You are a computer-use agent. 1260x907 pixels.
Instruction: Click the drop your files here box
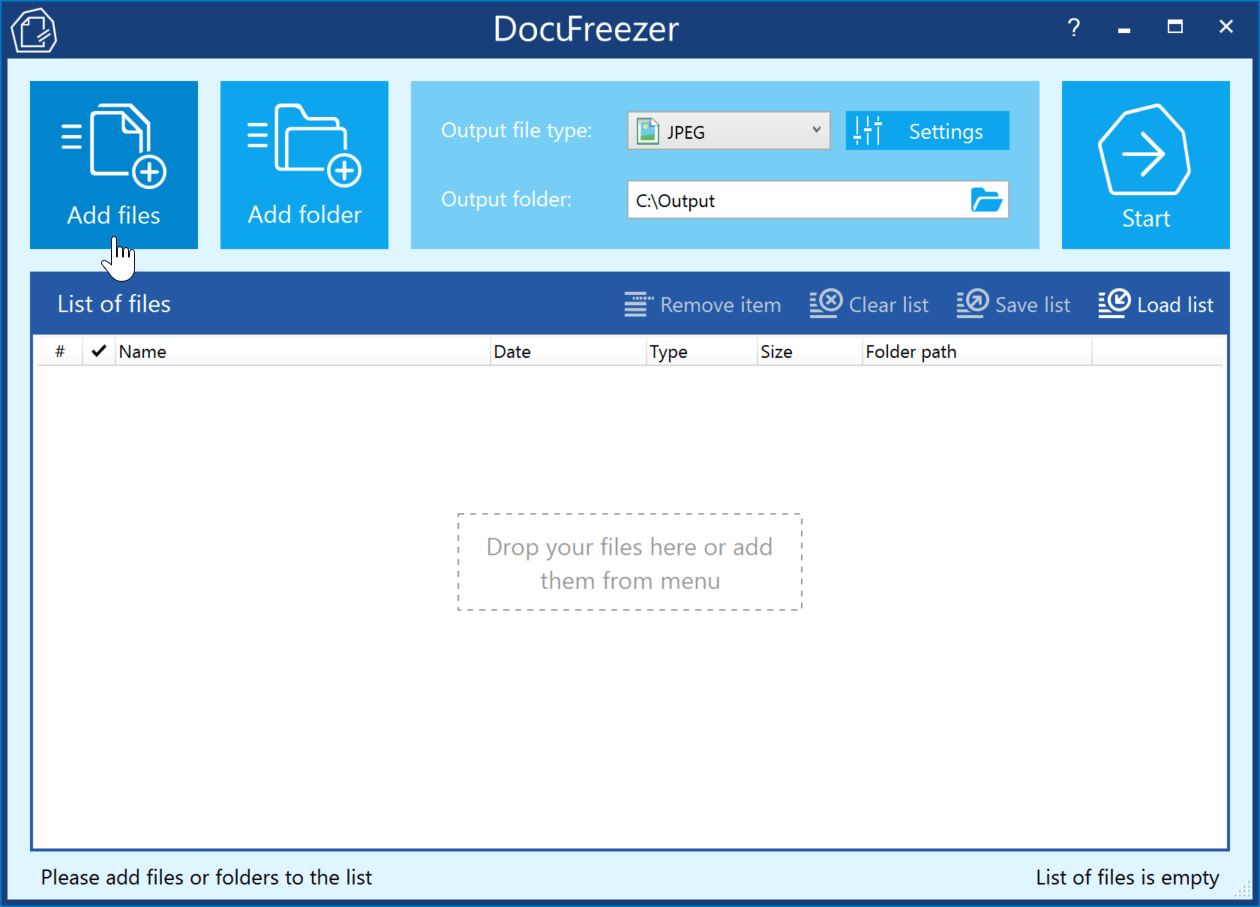(630, 562)
